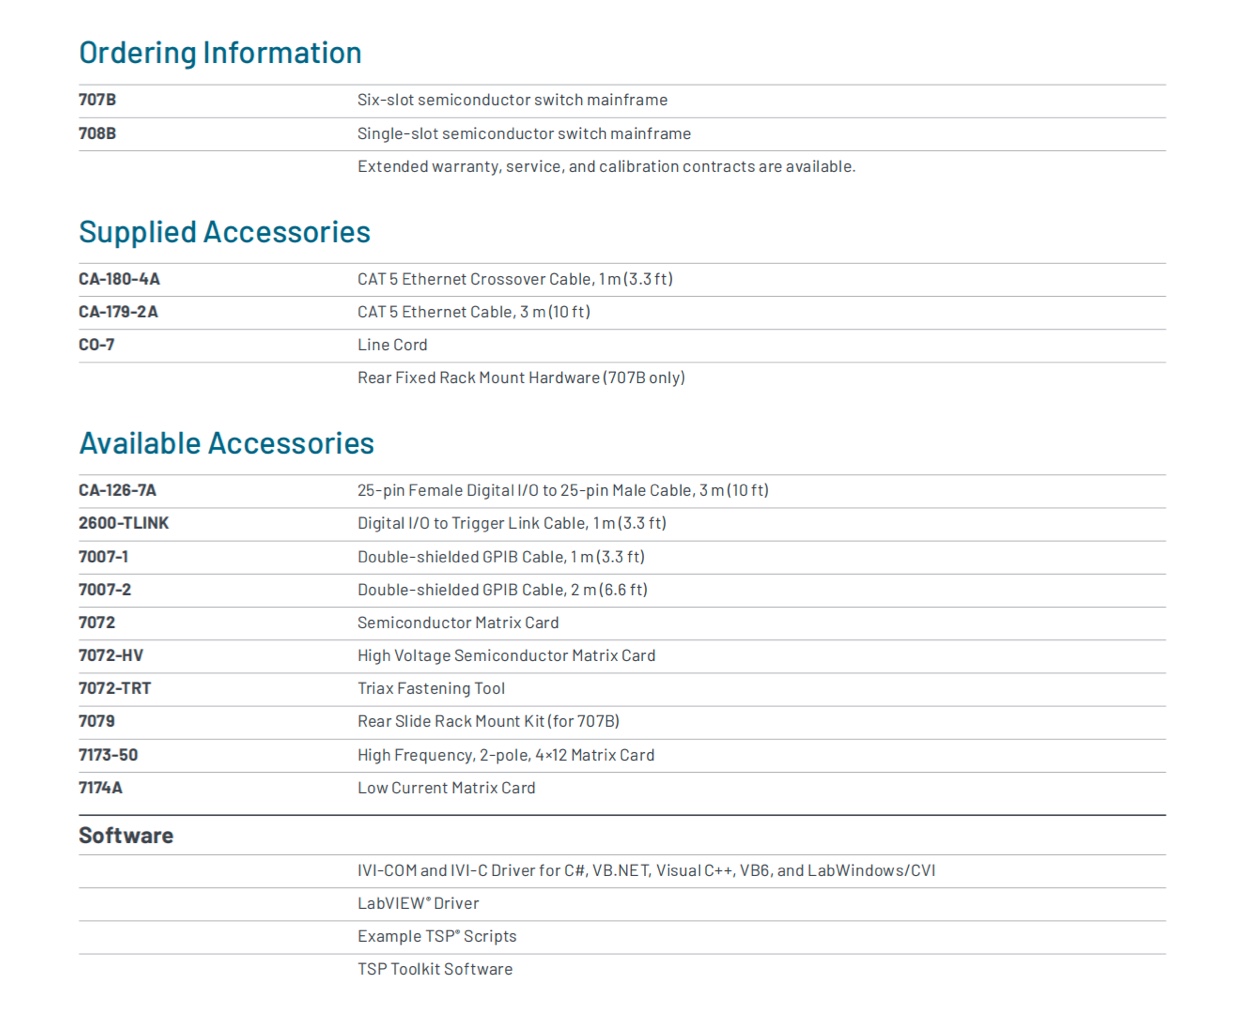Select the extended warranty note text
1244x1020 pixels.
(606, 167)
